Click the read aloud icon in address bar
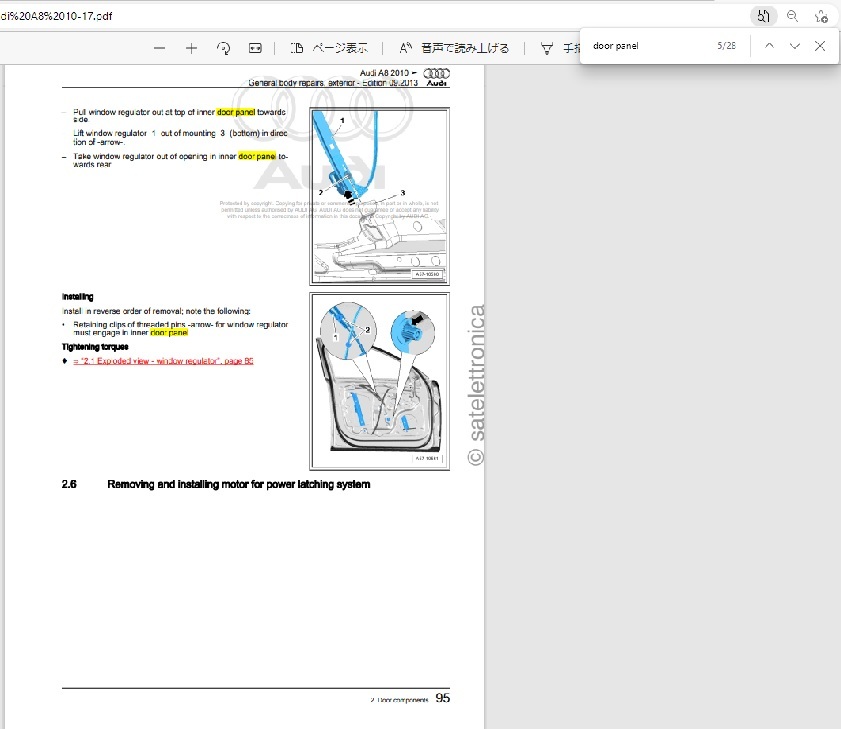 coord(764,16)
